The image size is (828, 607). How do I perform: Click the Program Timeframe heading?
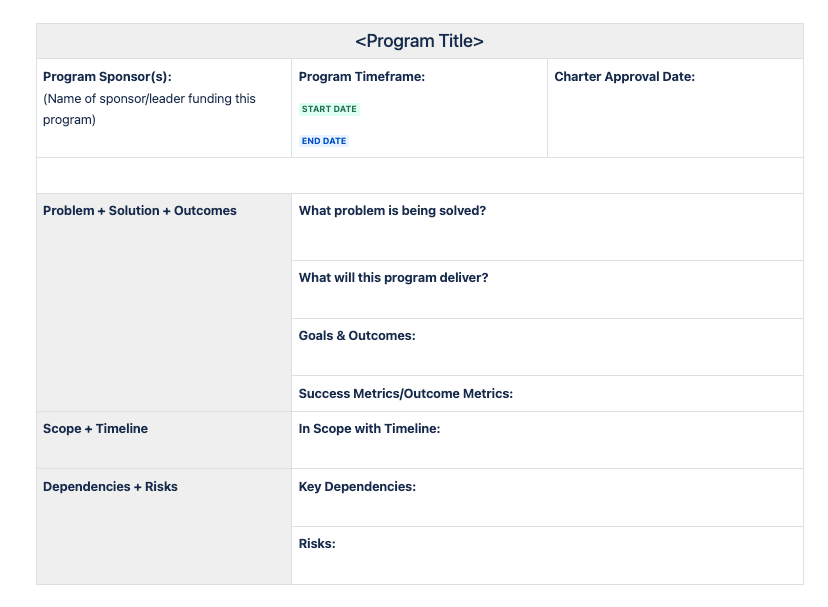(362, 77)
